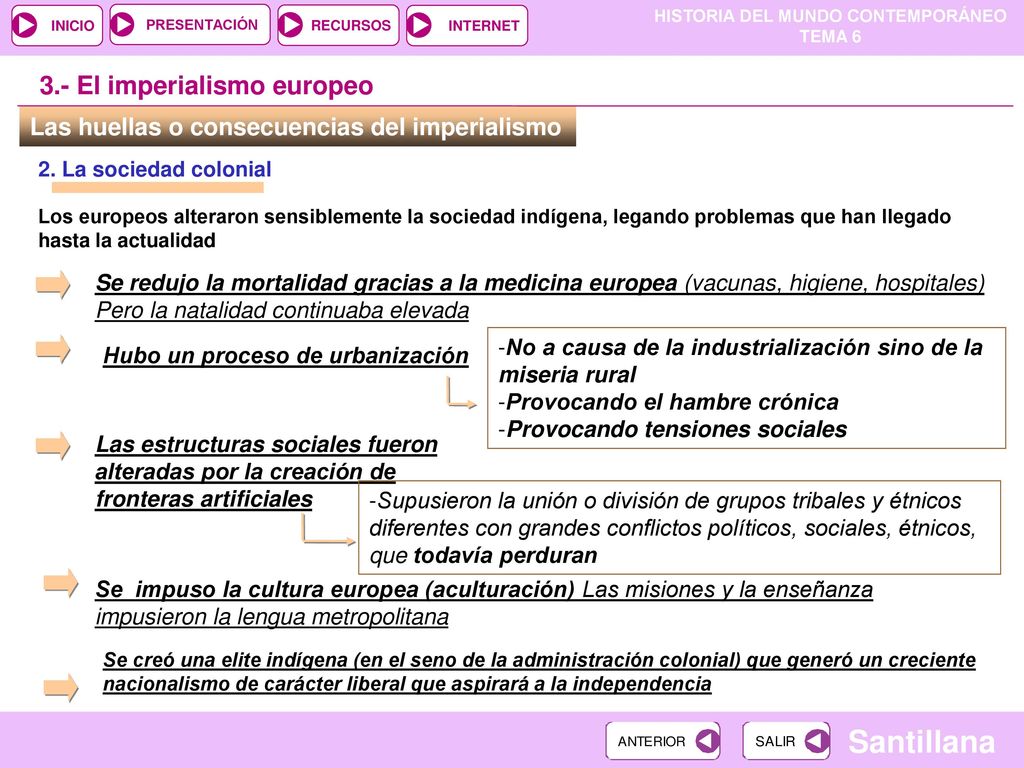Open the INTERNET section

(466, 25)
